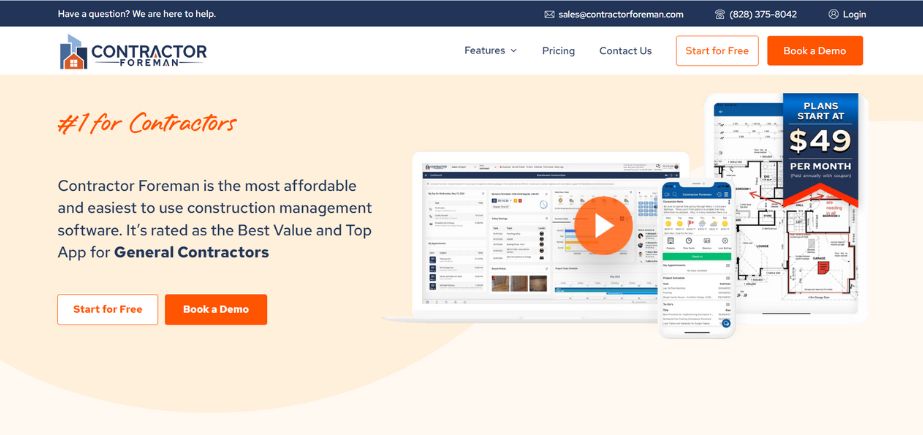The image size is (923, 435).
Task: Click the phone app mockup image
Action: click(x=697, y=257)
